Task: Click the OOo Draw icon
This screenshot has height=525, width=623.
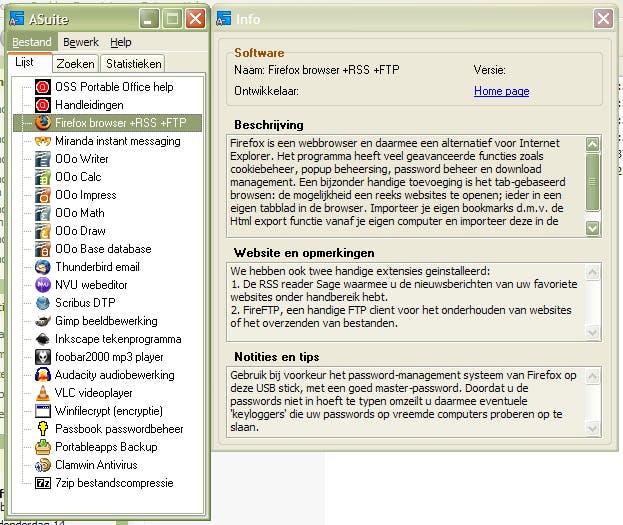Action: click(43, 231)
